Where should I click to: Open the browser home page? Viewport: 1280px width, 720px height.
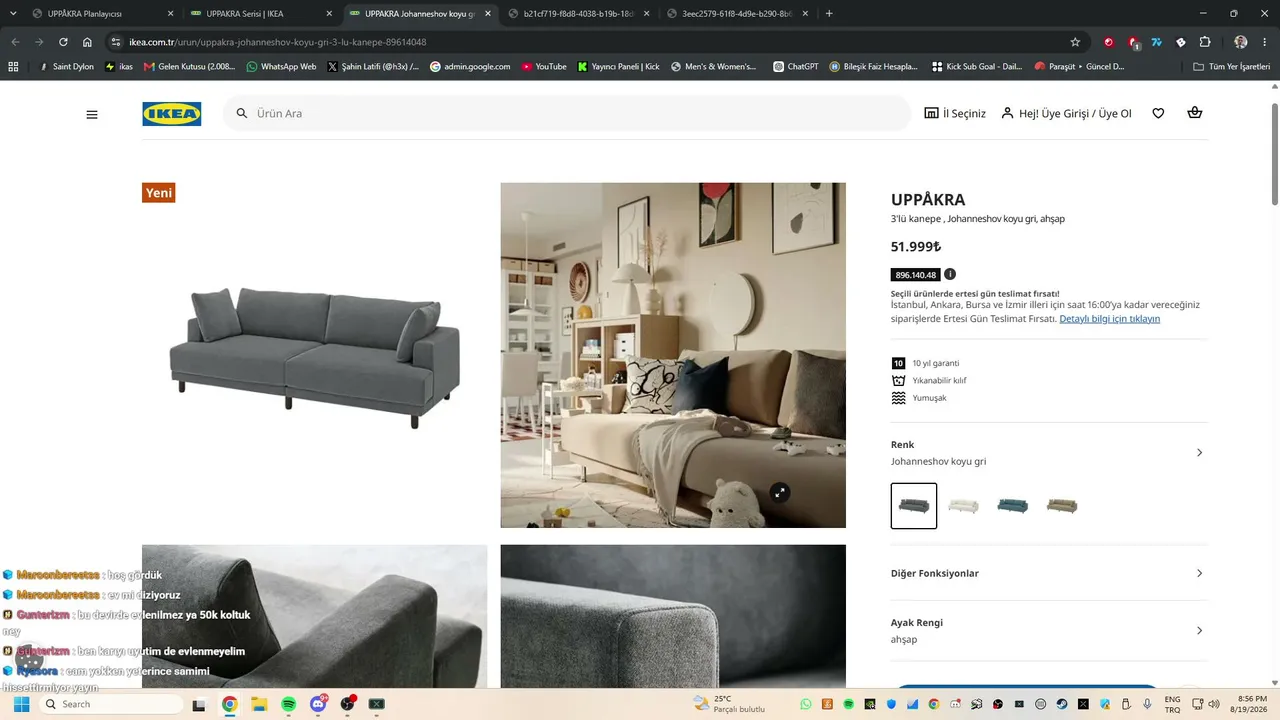(x=87, y=42)
